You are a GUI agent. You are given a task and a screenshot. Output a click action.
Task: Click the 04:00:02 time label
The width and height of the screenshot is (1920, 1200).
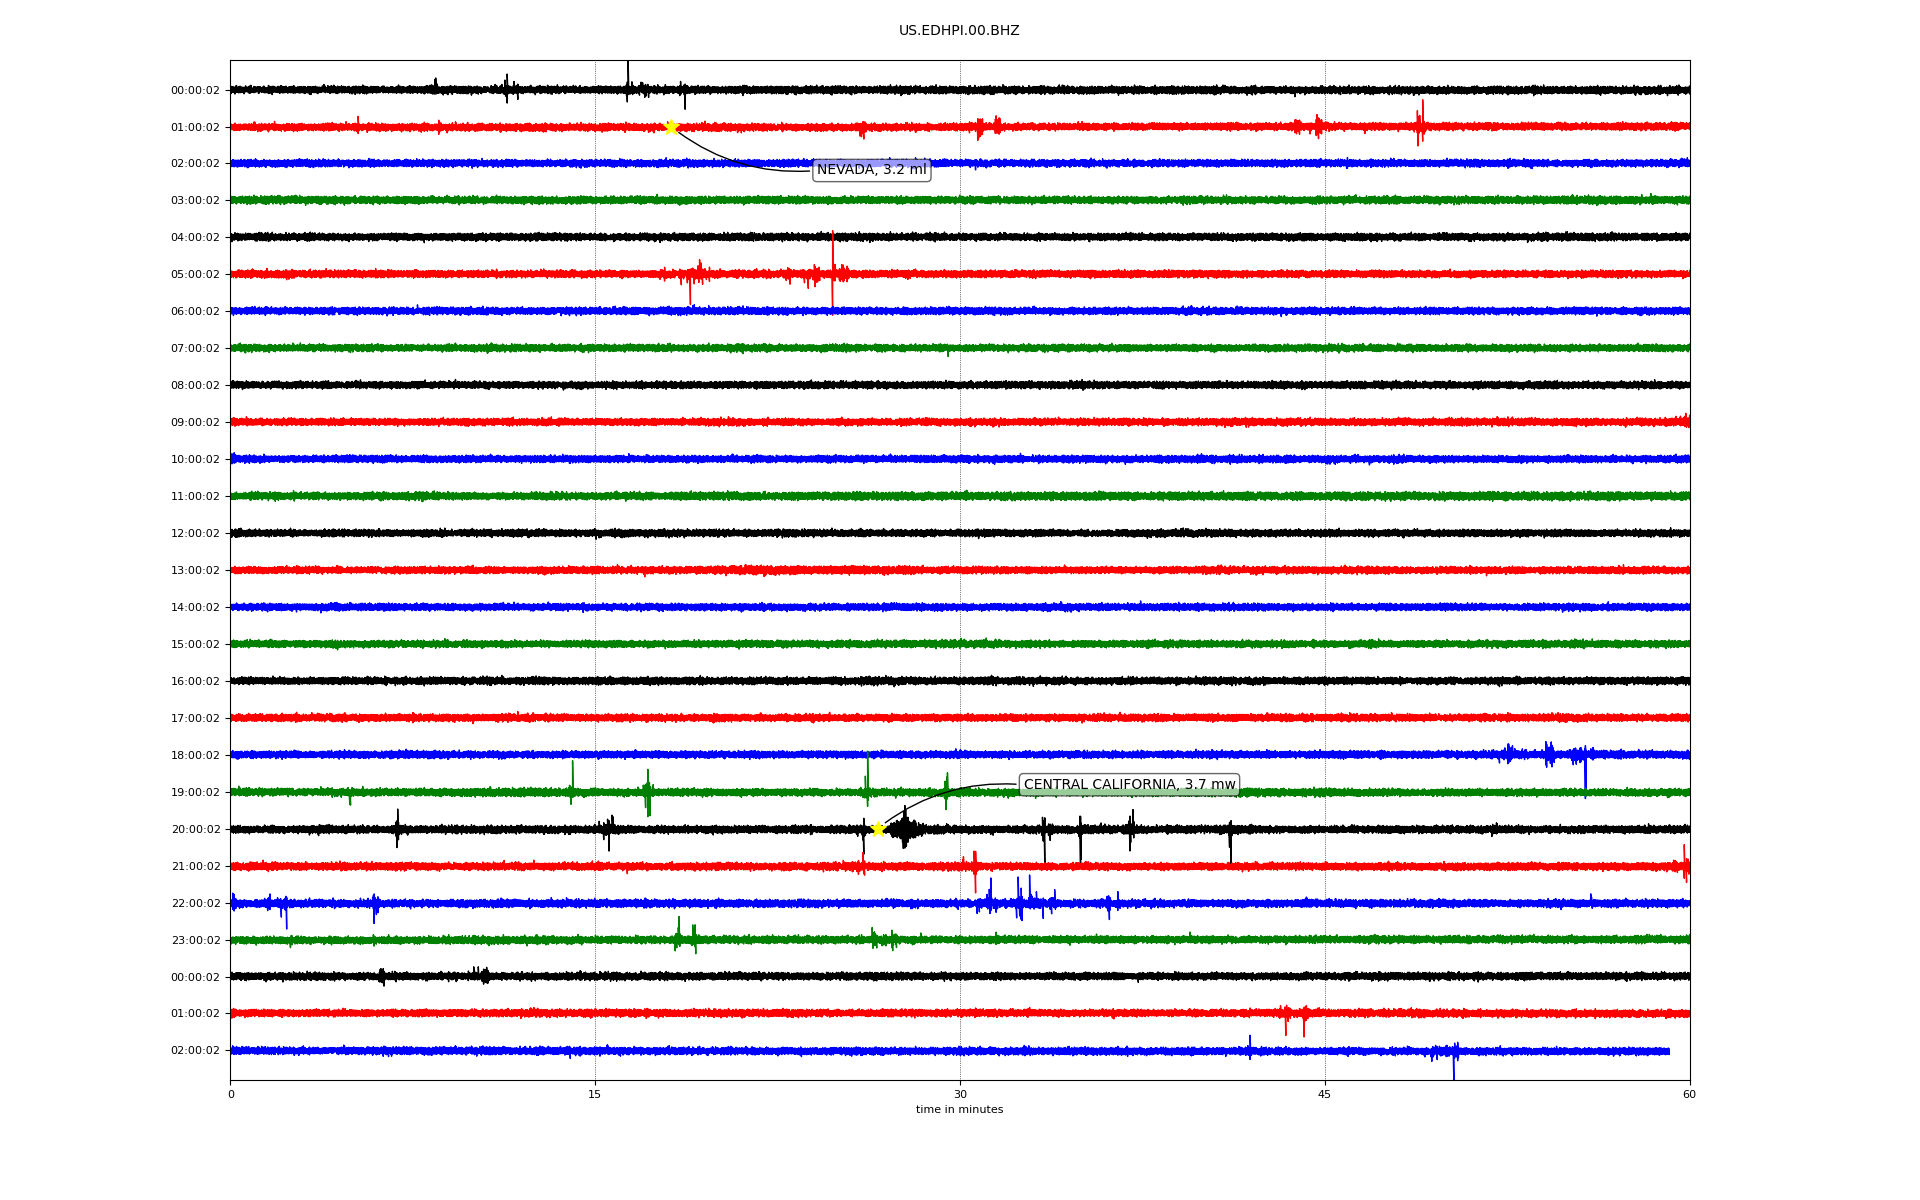[x=195, y=238]
